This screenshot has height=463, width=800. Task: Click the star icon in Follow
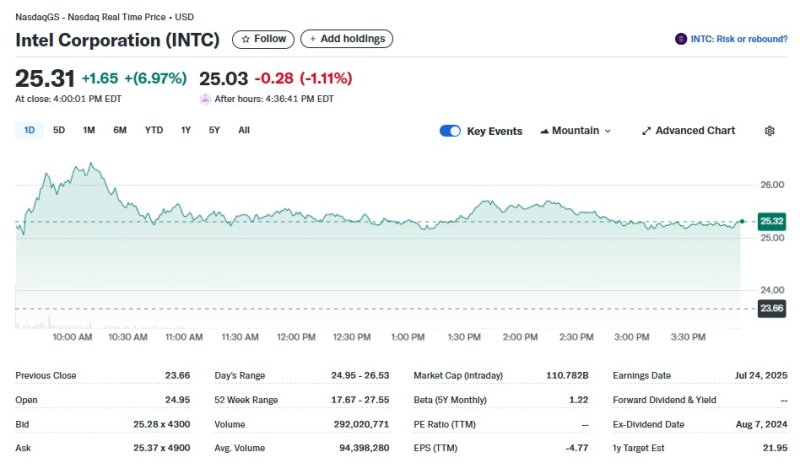click(246, 39)
